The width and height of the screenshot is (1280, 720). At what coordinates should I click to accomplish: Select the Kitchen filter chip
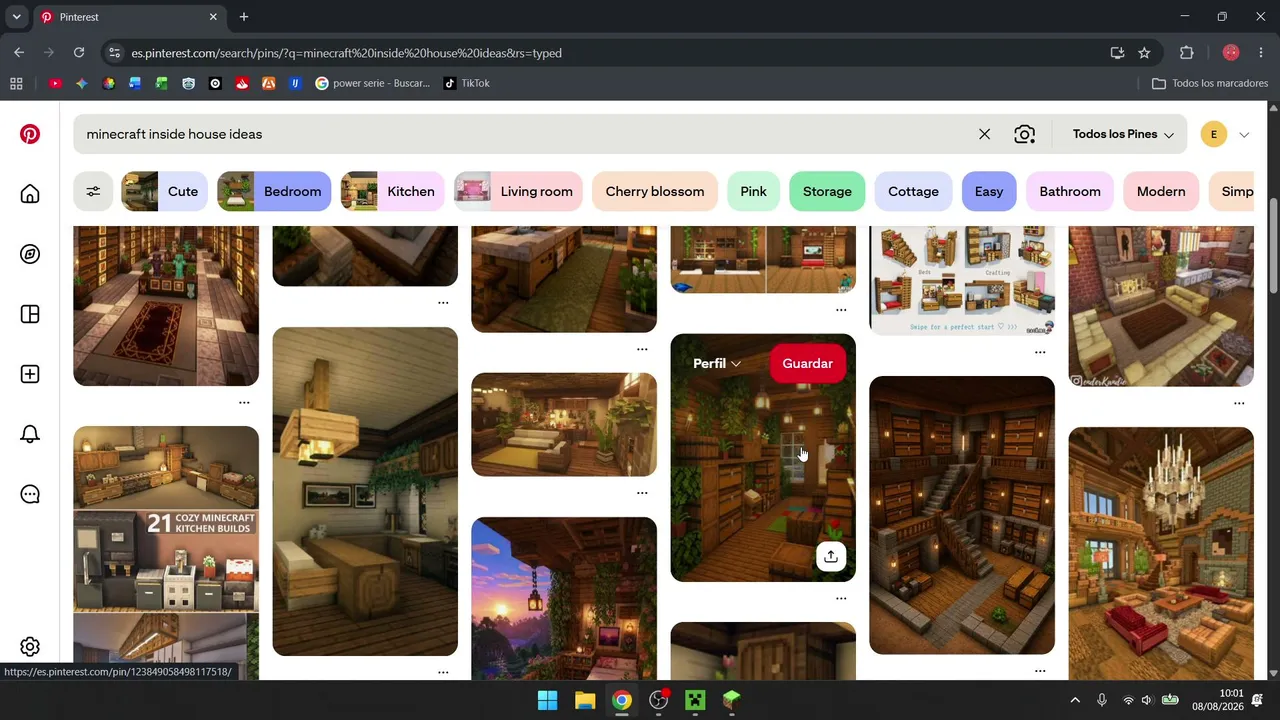click(392, 191)
